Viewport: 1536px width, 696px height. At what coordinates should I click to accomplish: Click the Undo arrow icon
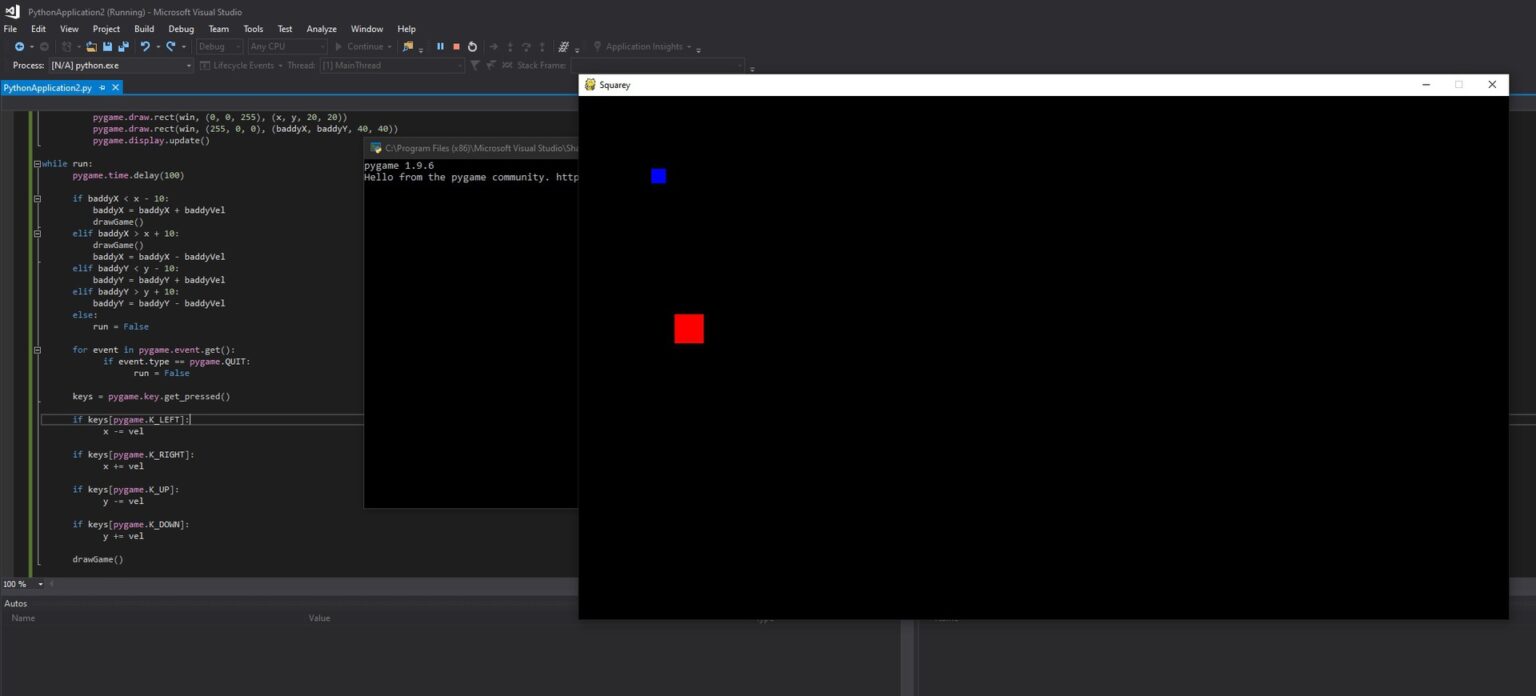145,47
